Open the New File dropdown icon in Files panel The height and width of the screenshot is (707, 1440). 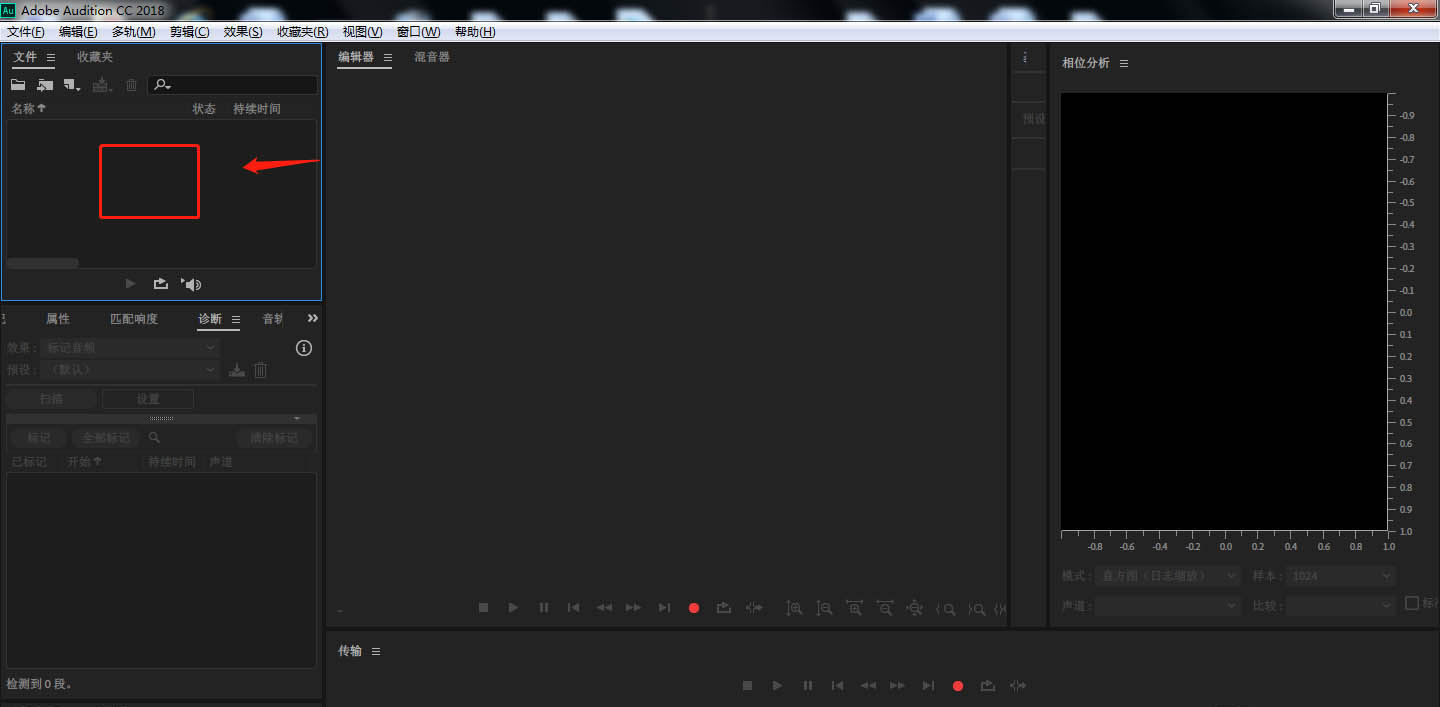tap(72, 85)
